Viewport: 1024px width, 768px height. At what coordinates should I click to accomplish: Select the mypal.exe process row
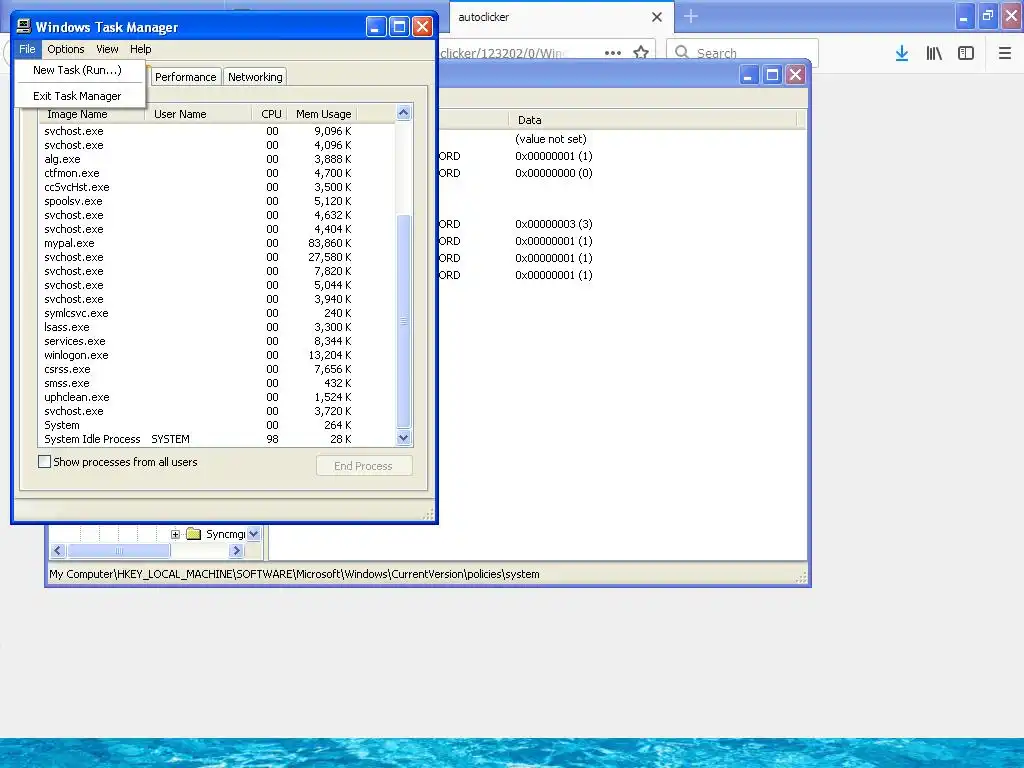point(217,243)
